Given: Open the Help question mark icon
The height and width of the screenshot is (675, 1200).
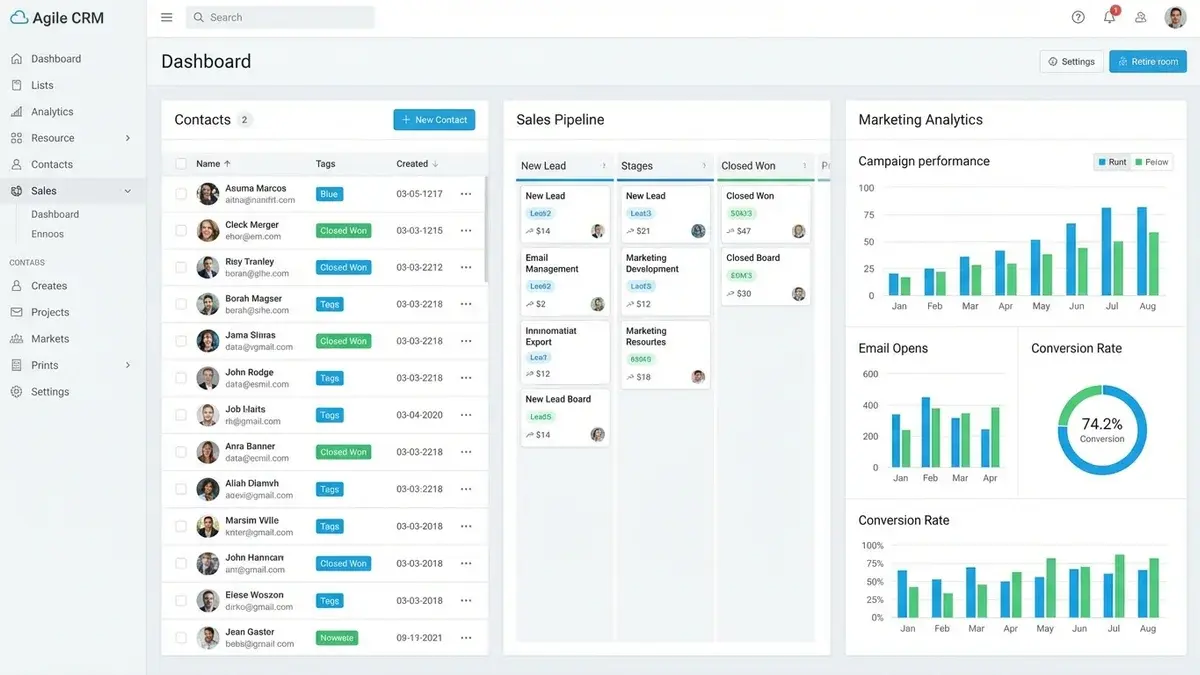Looking at the screenshot, I should tap(1077, 17).
